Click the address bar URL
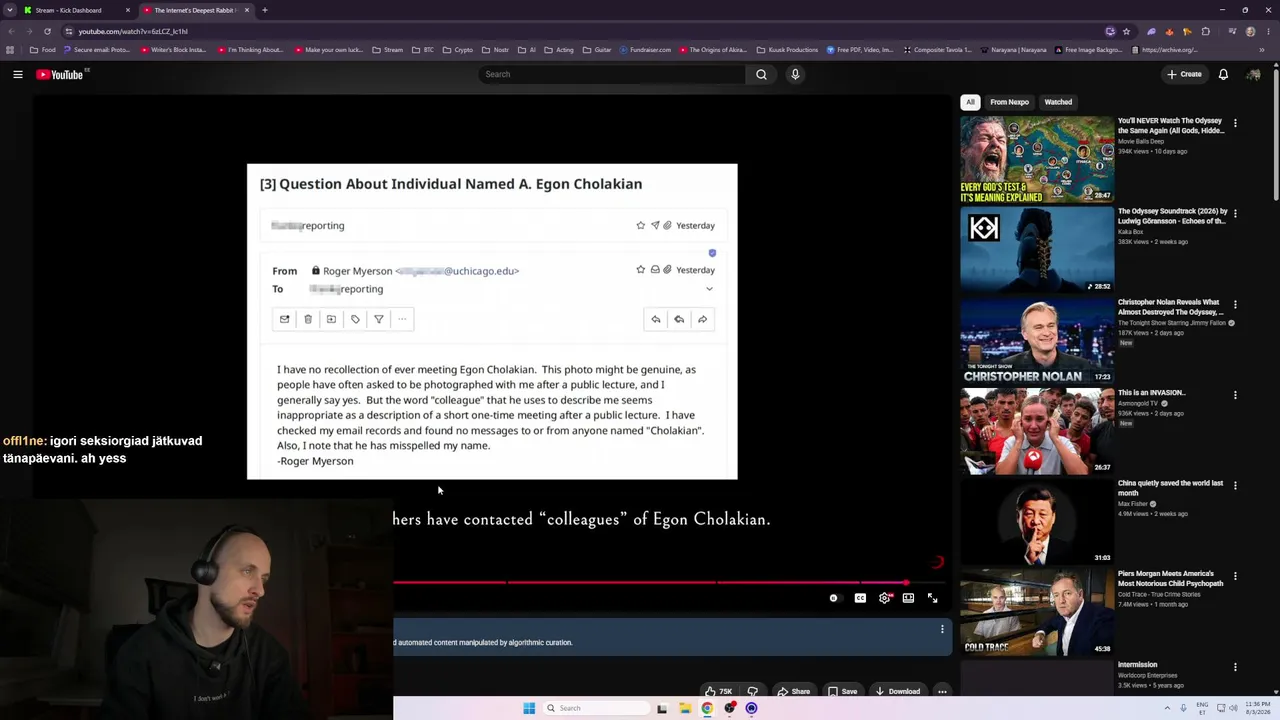This screenshot has width=1280, height=720. coord(133,31)
